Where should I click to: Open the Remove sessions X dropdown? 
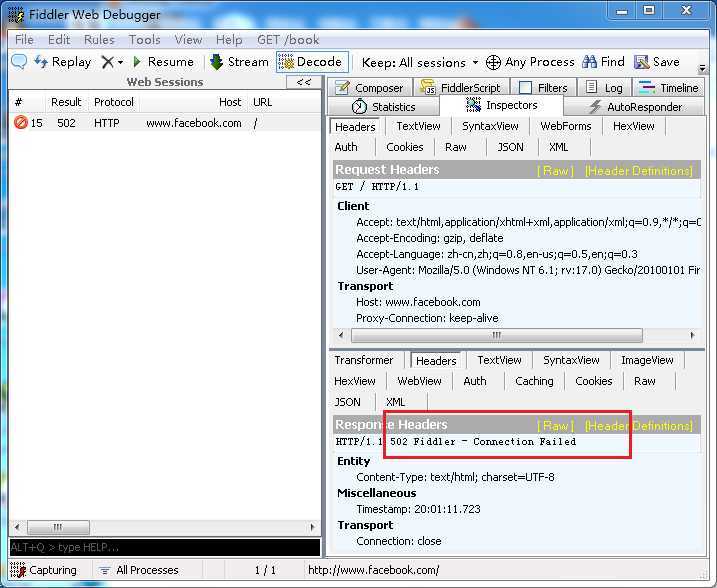click(112, 62)
